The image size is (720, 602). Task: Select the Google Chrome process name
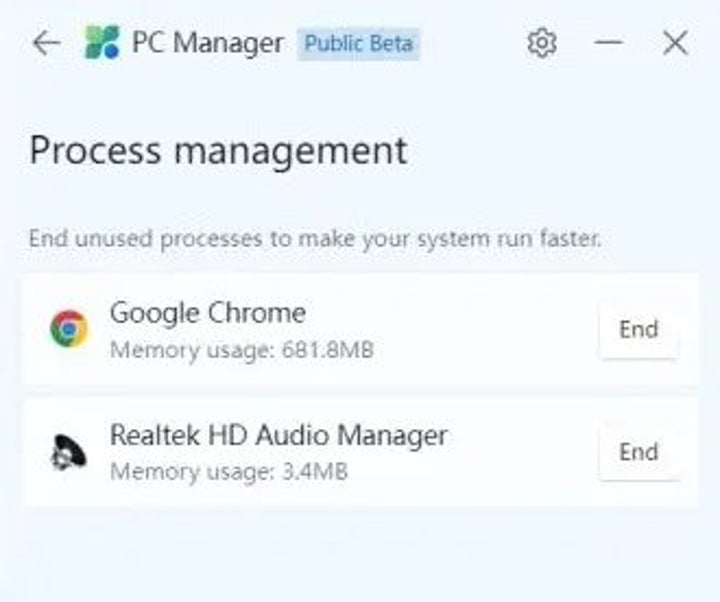[207, 312]
